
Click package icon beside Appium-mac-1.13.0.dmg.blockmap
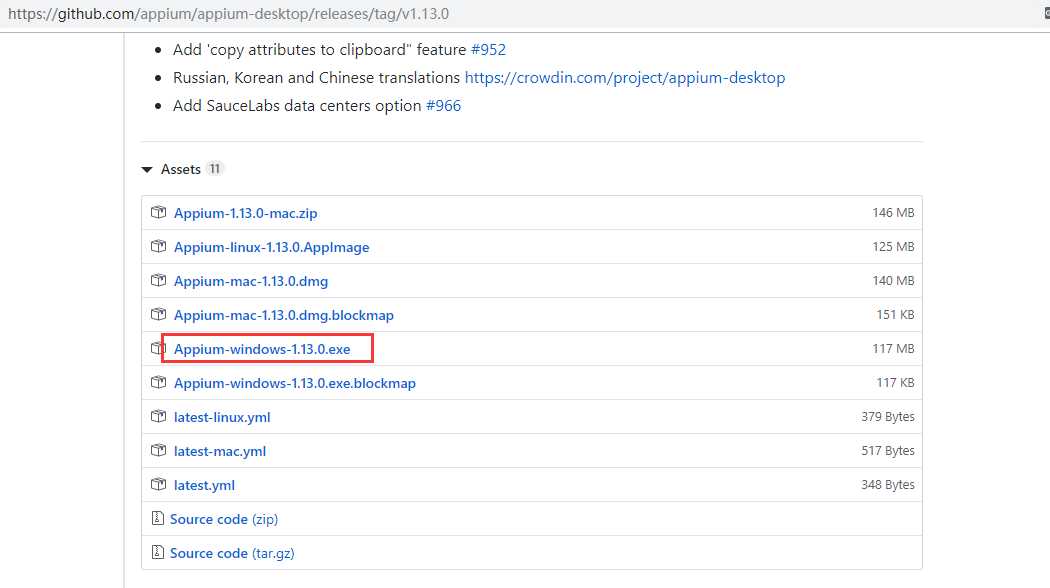(x=158, y=314)
